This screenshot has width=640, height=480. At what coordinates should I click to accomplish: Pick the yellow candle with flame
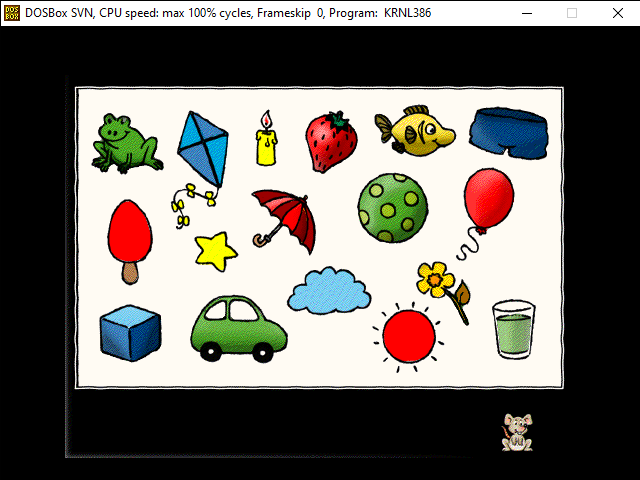(267, 138)
